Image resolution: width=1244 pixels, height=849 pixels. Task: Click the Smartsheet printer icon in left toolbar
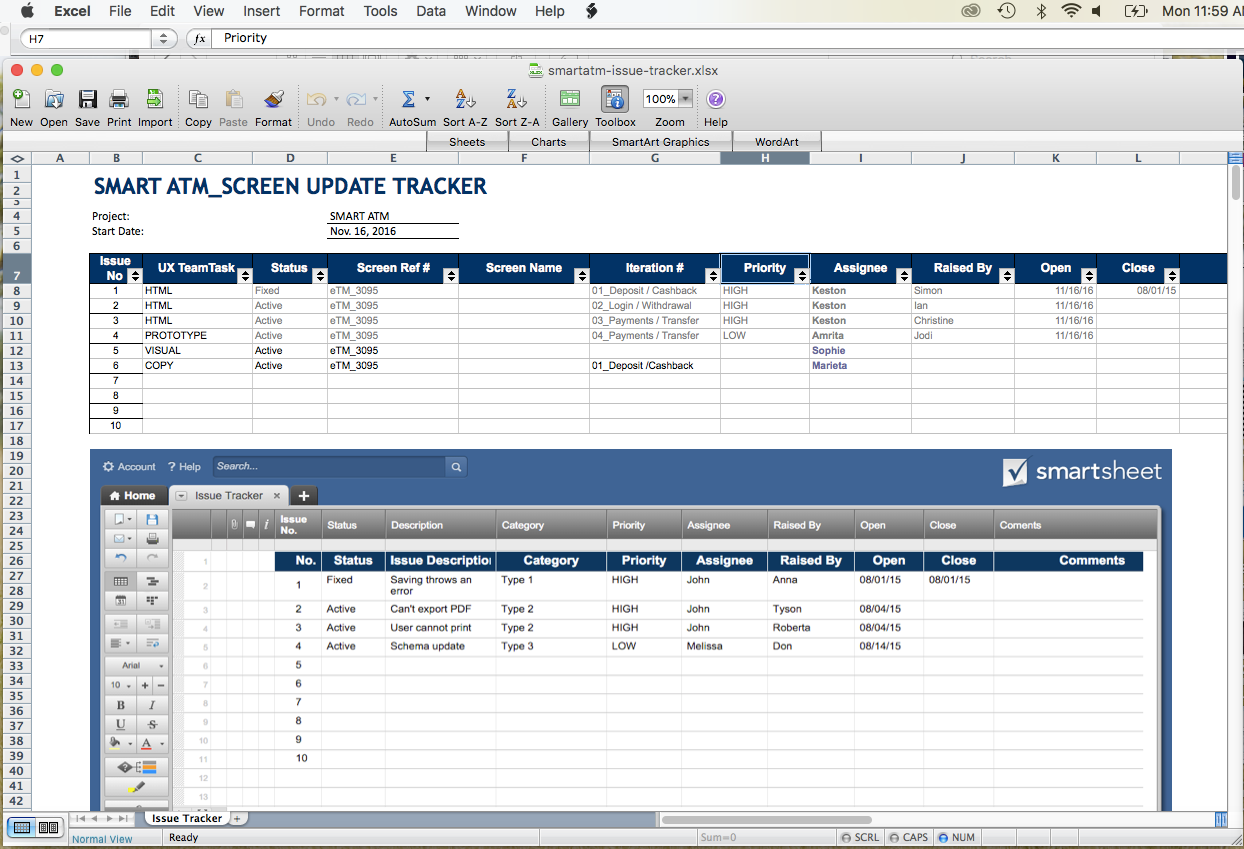coord(152,539)
